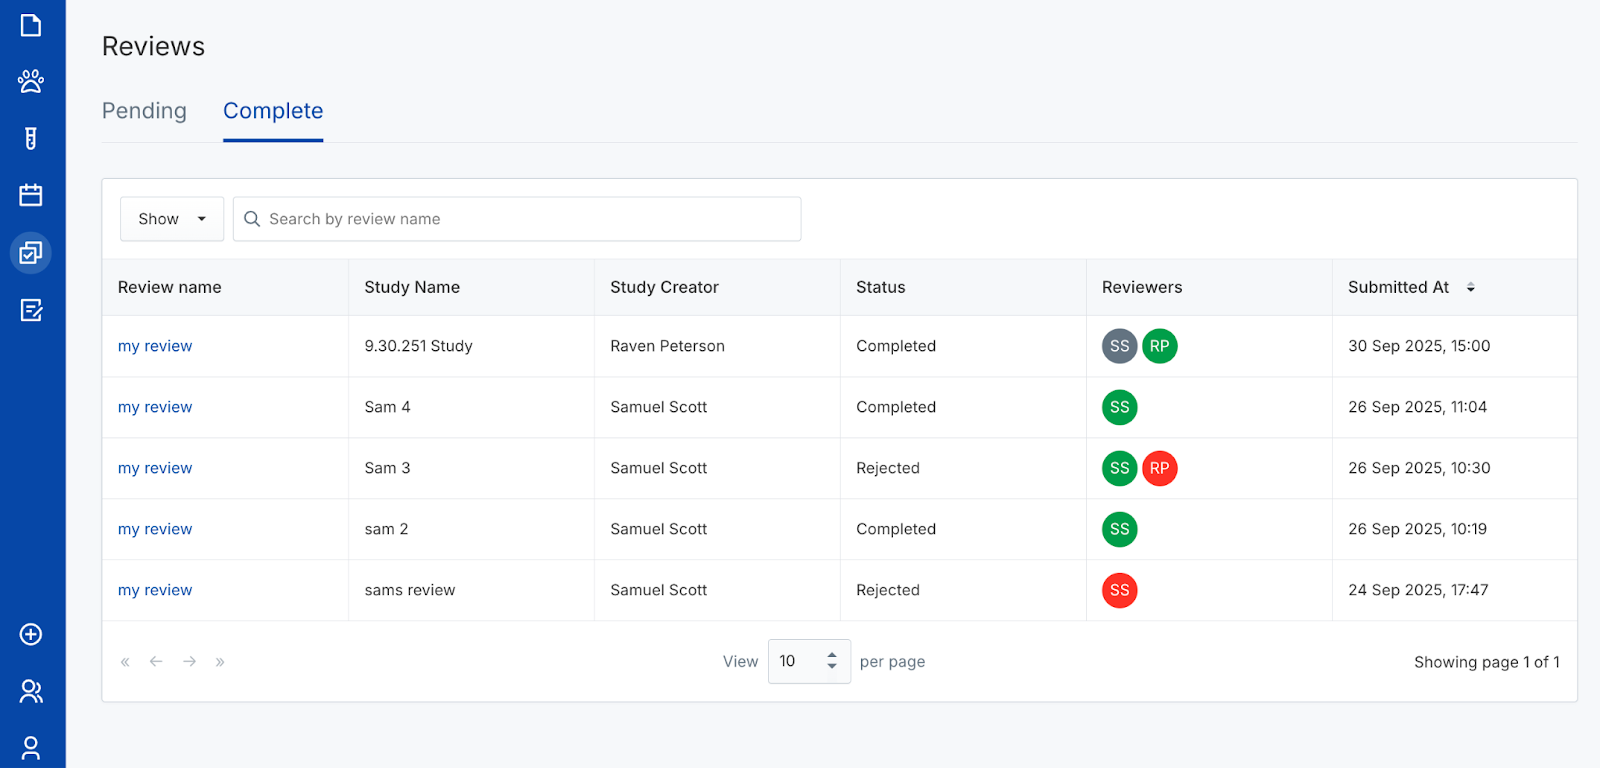Click the test tube samples icon
Screen dimensions: 1600x768
(x=31, y=138)
